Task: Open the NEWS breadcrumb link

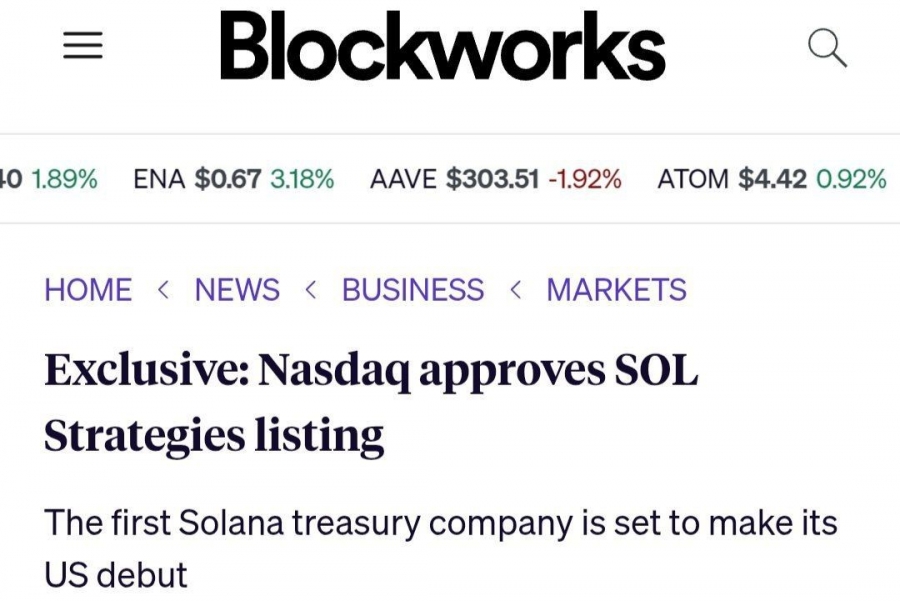Action: pyautogui.click(x=238, y=290)
